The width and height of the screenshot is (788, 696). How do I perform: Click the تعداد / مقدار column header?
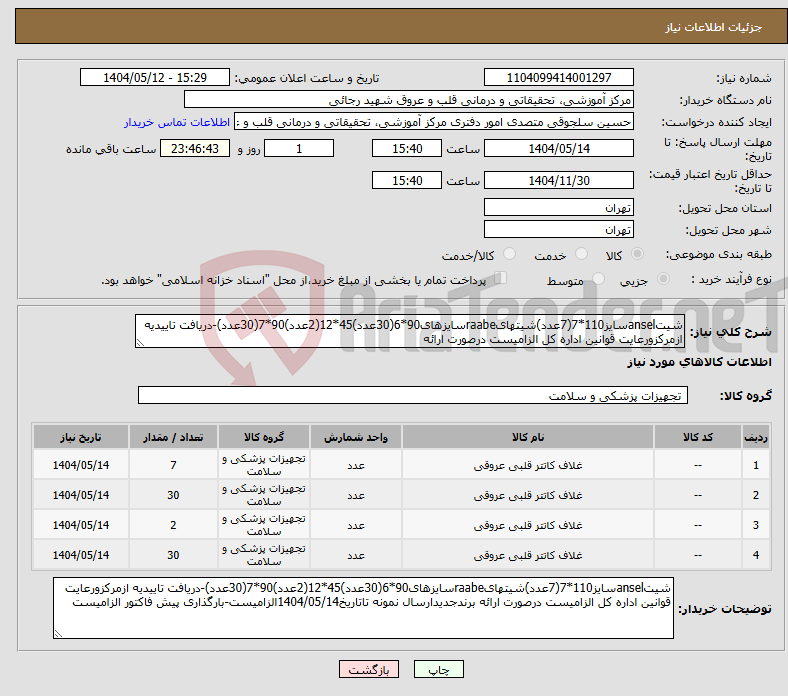[173, 437]
